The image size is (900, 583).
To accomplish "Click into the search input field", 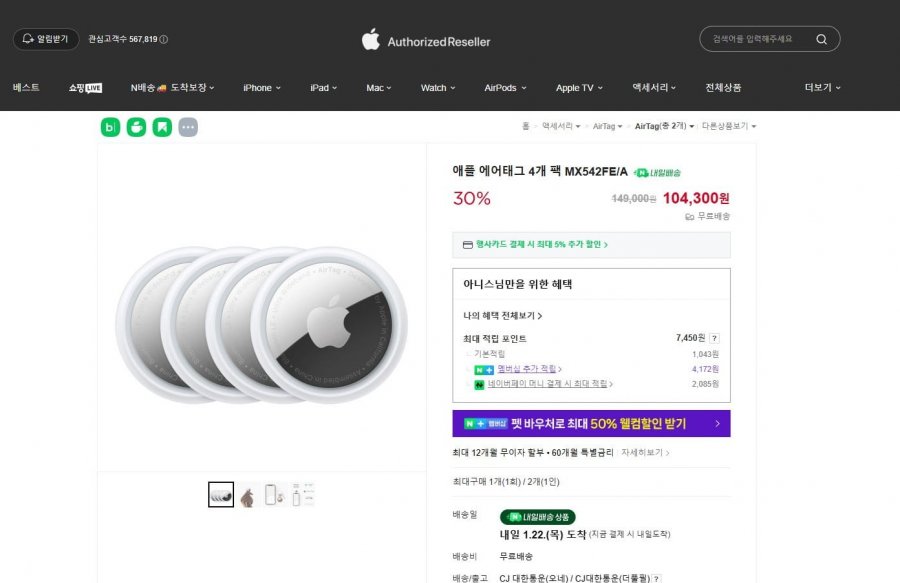I will pos(755,39).
